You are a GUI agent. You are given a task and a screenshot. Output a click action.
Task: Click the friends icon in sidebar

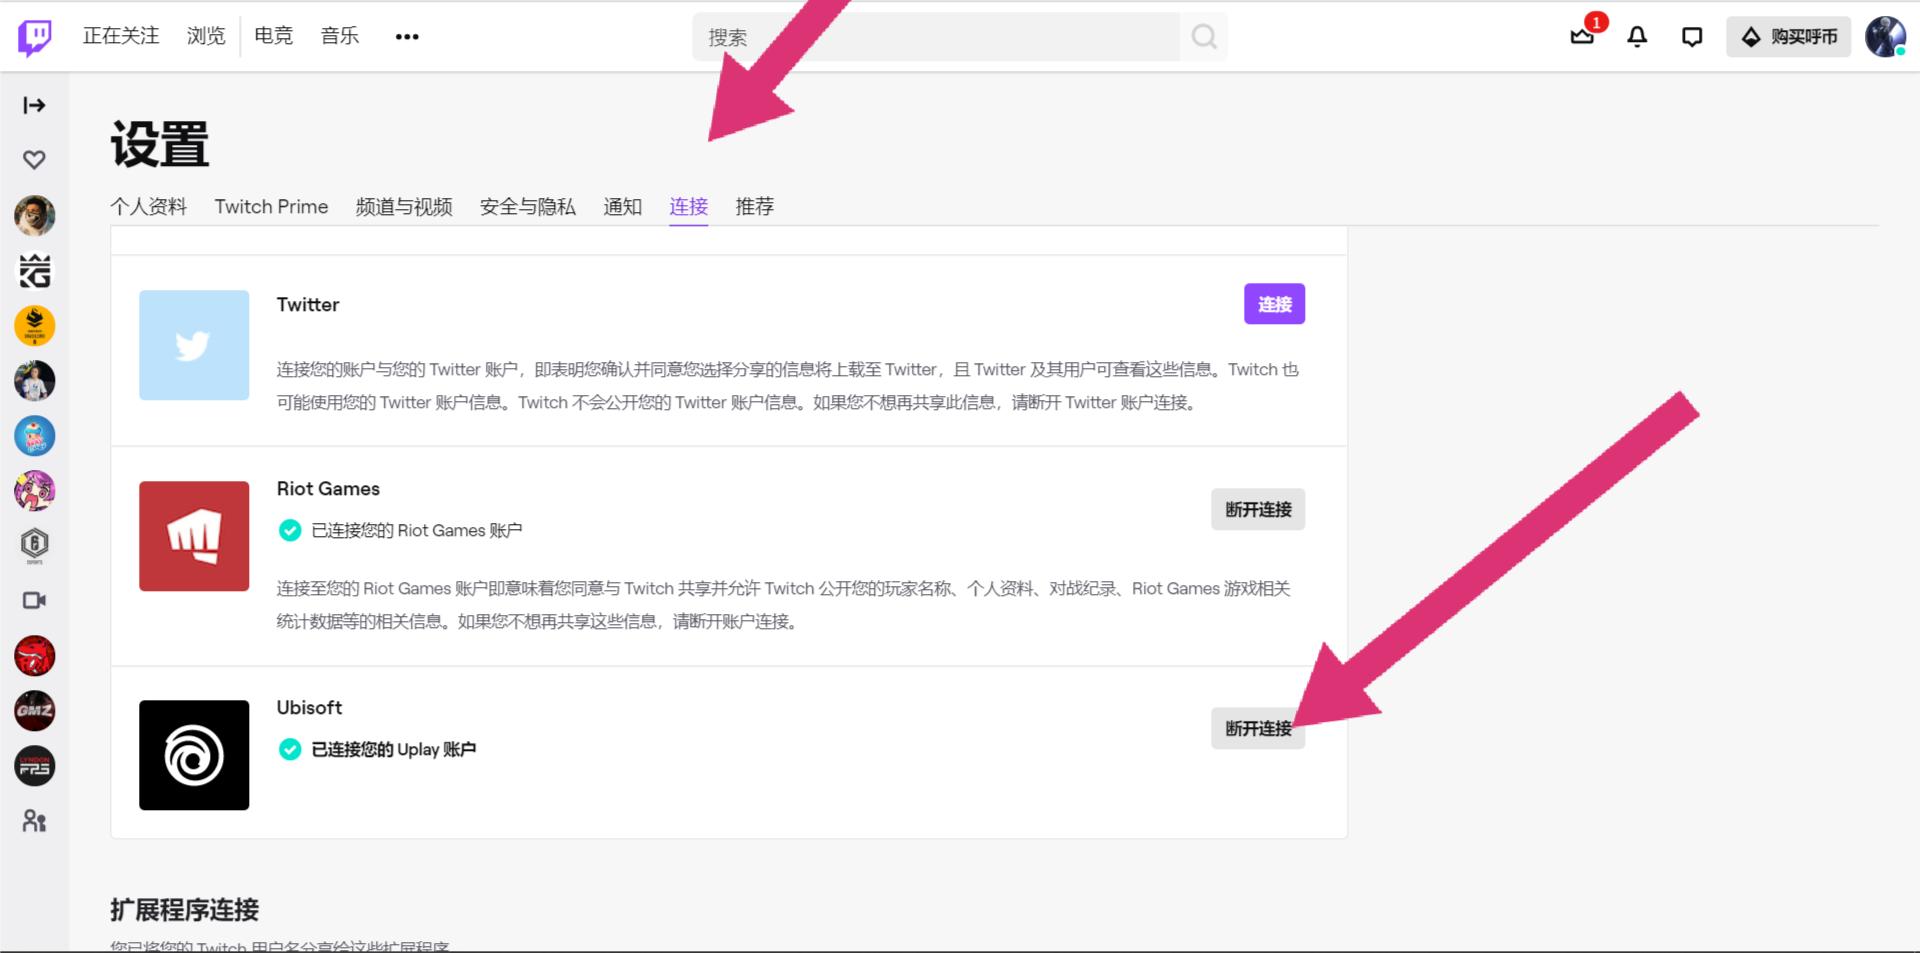tap(34, 821)
